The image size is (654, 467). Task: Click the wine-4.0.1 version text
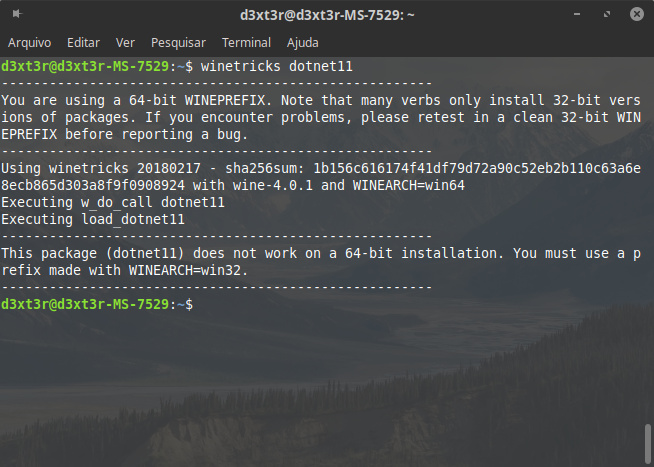coord(275,185)
